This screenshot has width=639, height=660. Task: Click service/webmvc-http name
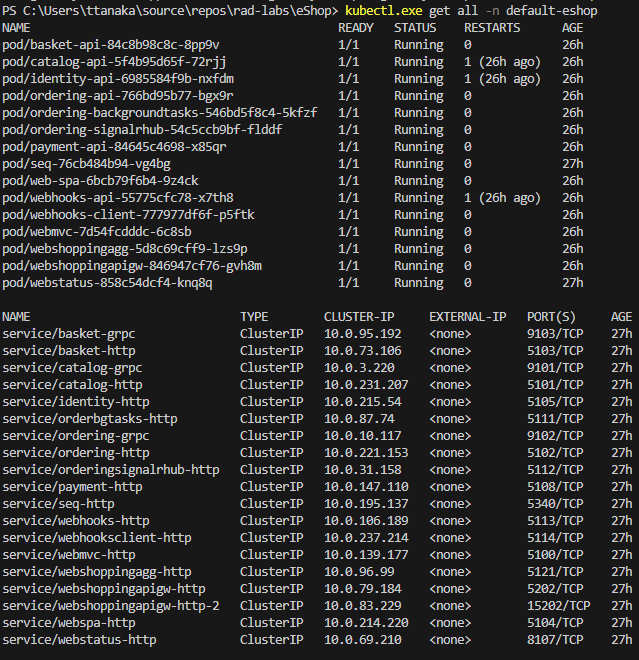[x=69, y=555]
